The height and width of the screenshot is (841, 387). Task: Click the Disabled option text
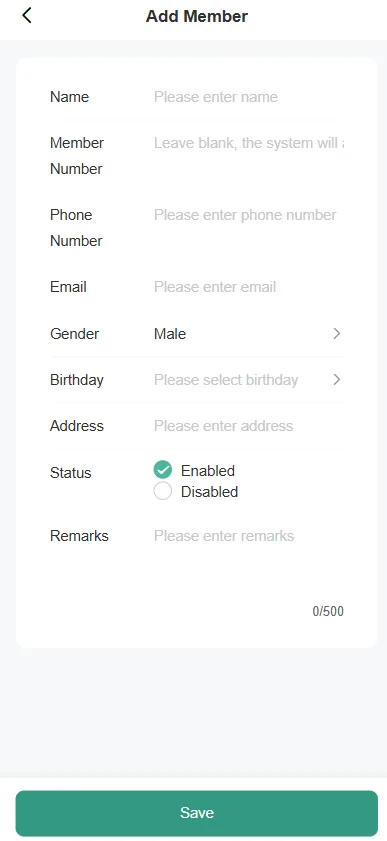[210, 492]
